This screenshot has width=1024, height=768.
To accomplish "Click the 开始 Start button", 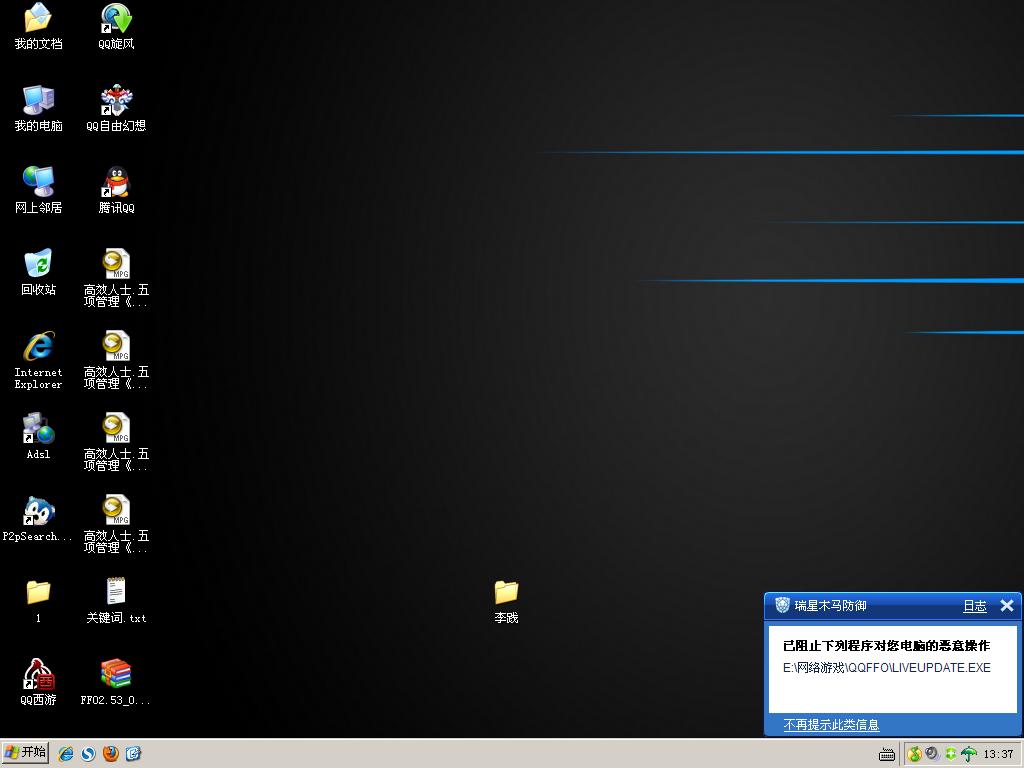I will (x=25, y=753).
